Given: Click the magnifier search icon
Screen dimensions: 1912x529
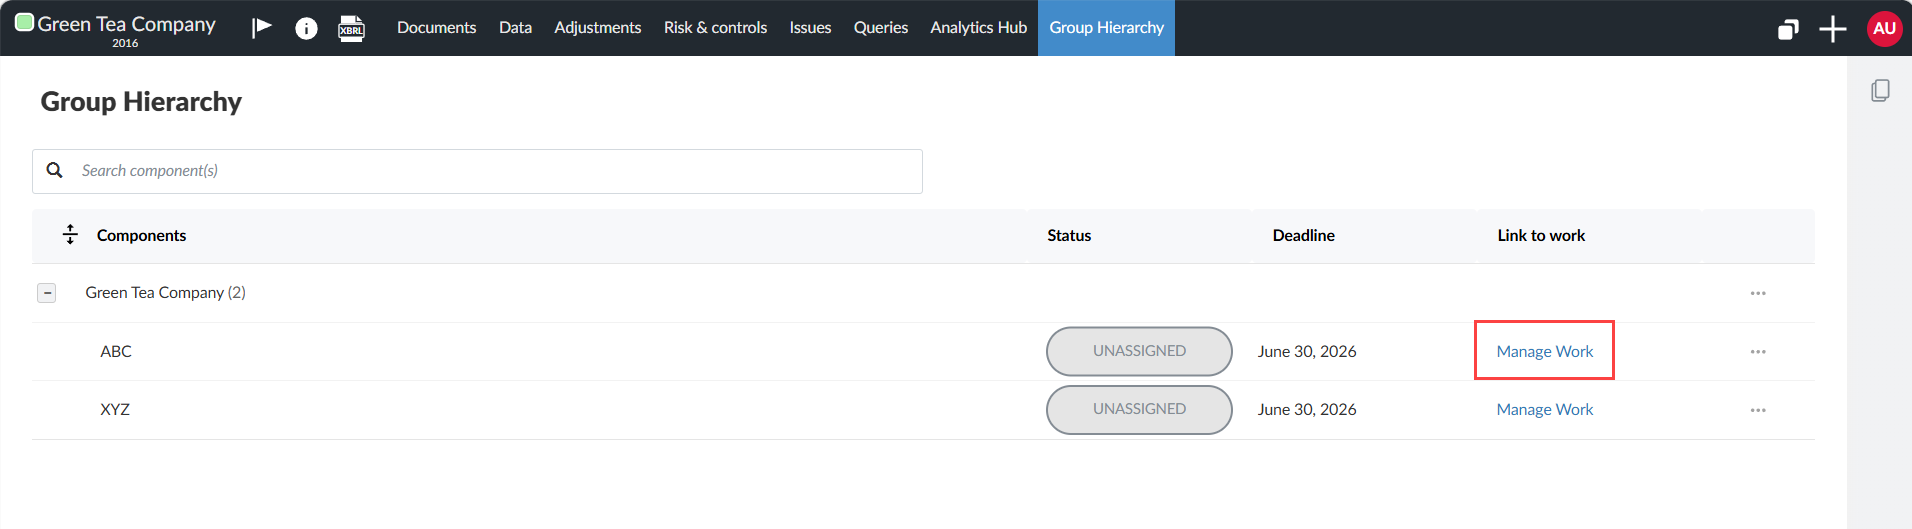Looking at the screenshot, I should click(55, 171).
